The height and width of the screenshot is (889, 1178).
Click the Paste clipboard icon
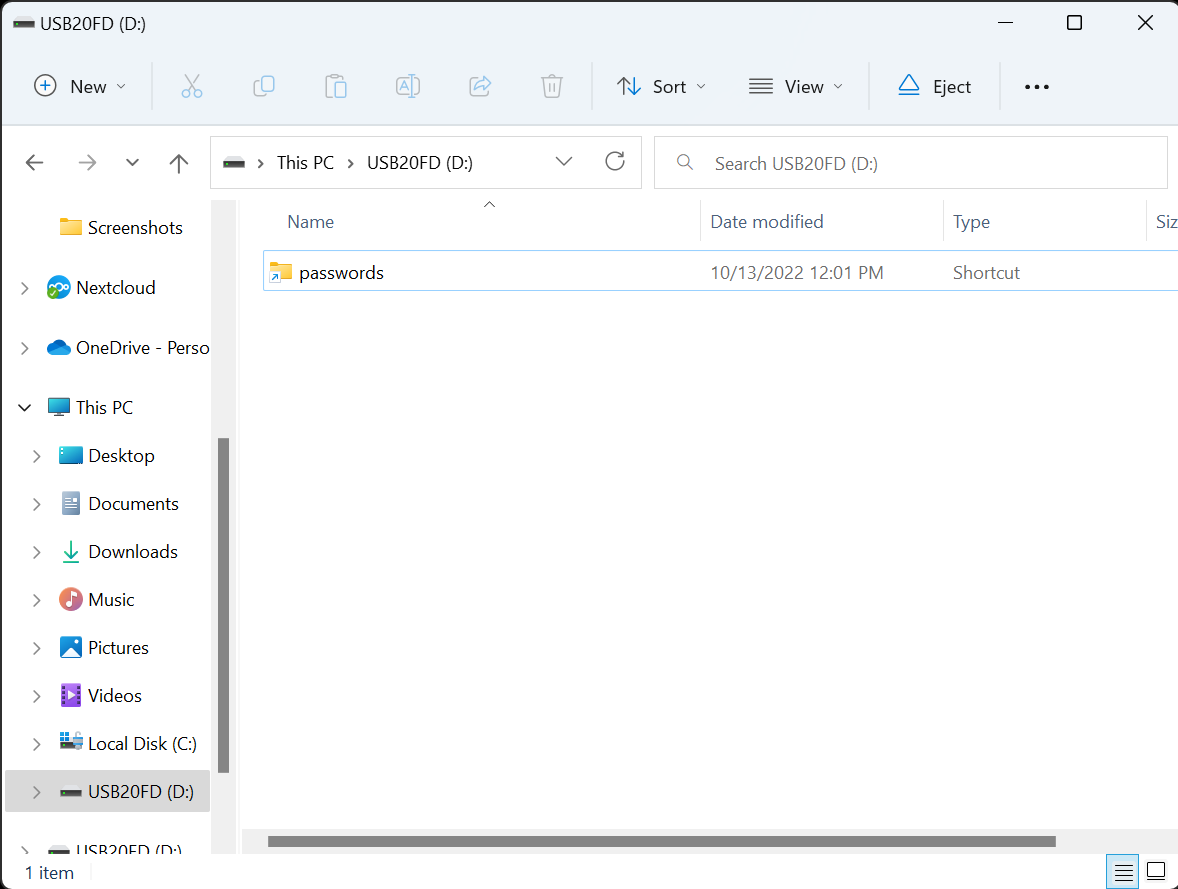336,87
